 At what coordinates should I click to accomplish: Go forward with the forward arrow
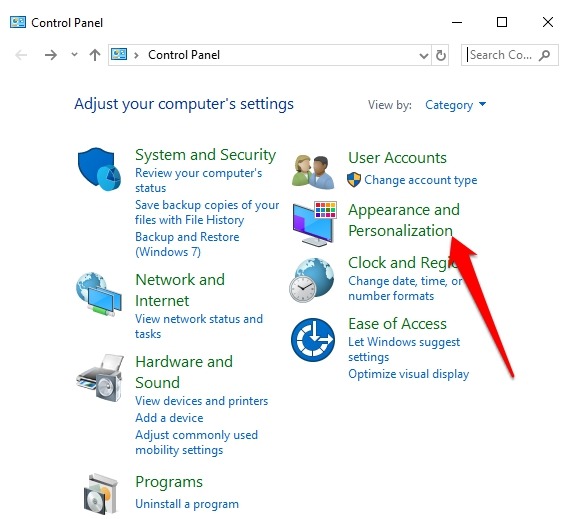click(50, 55)
